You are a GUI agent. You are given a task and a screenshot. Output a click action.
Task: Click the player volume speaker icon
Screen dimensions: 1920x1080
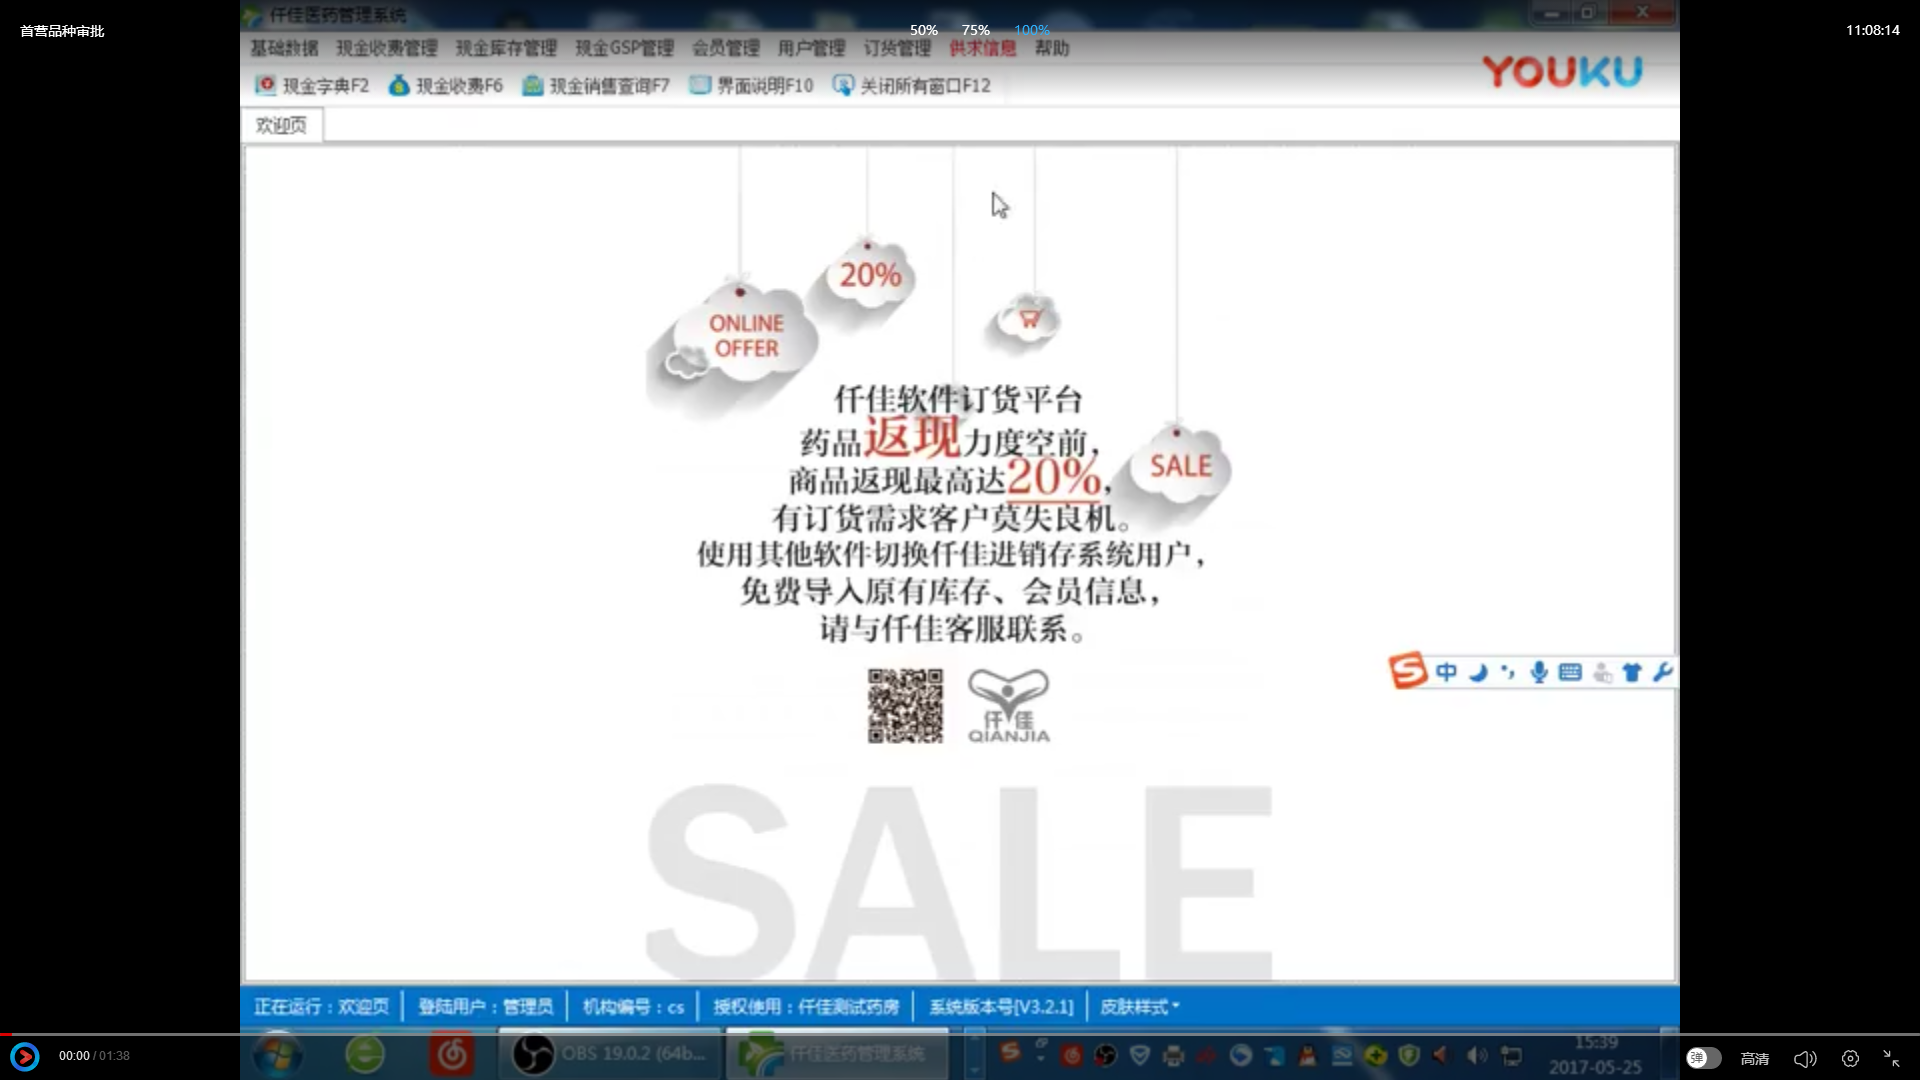[1805, 1058]
